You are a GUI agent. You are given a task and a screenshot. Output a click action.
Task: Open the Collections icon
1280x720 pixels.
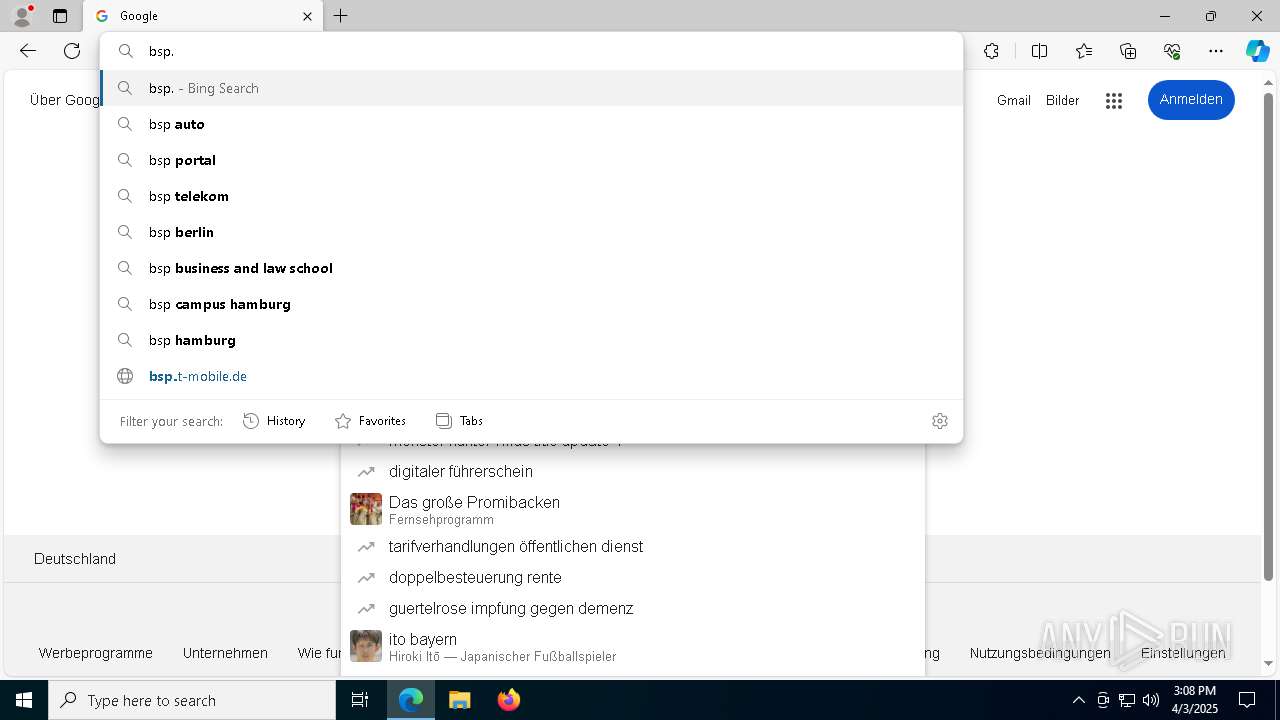(x=1128, y=51)
